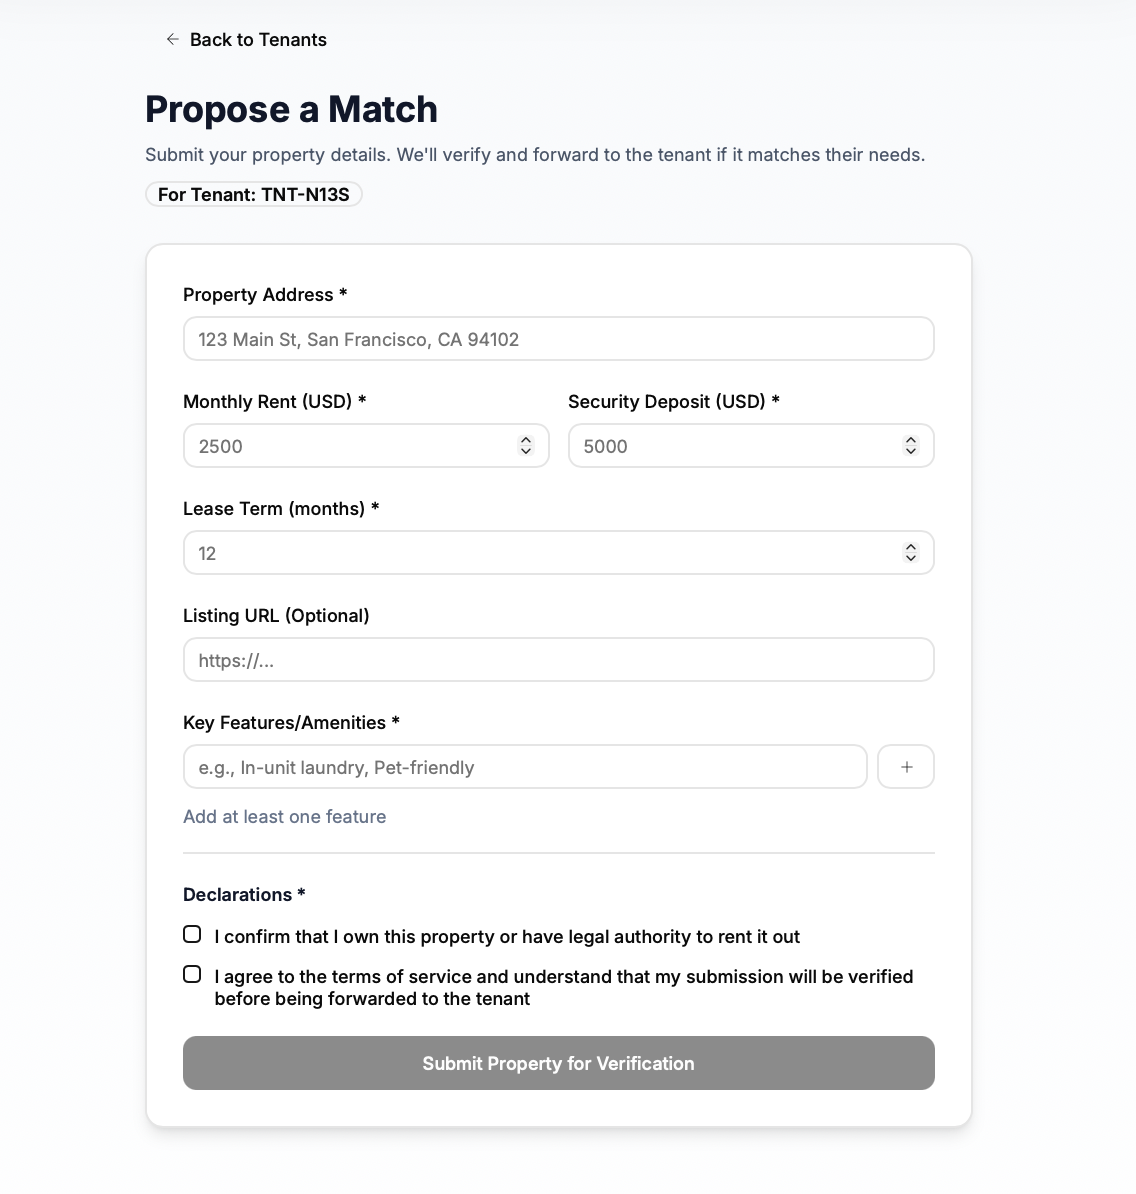Click into the Monthly Rent field
This screenshot has width=1136, height=1194.
point(350,446)
